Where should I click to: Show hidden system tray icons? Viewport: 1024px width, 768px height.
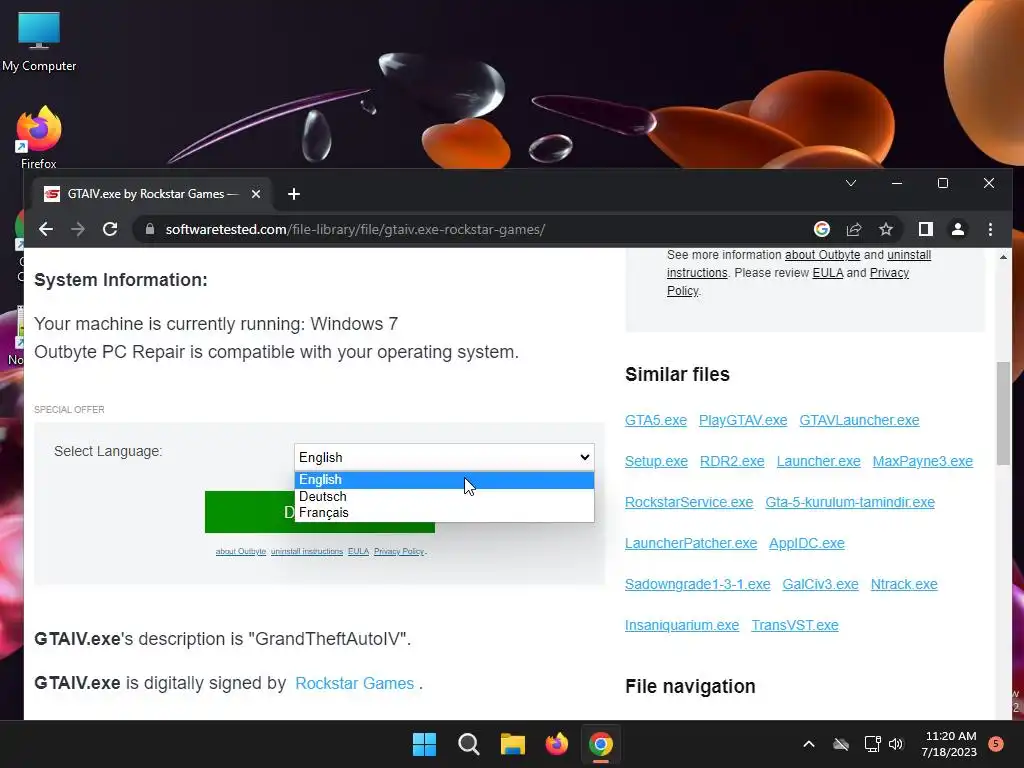(x=808, y=744)
